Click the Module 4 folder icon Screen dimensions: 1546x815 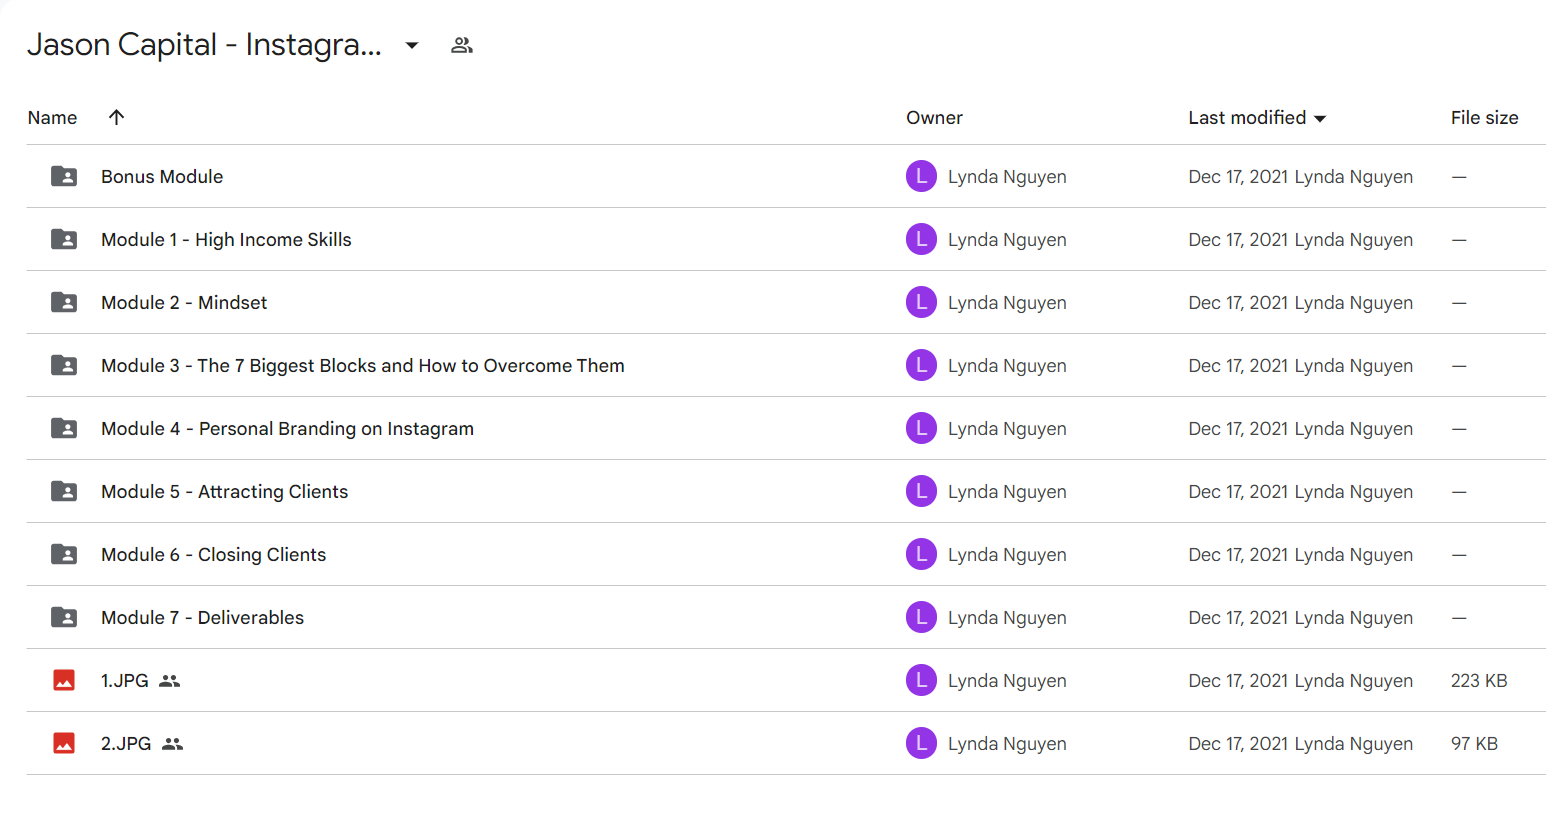[64, 428]
